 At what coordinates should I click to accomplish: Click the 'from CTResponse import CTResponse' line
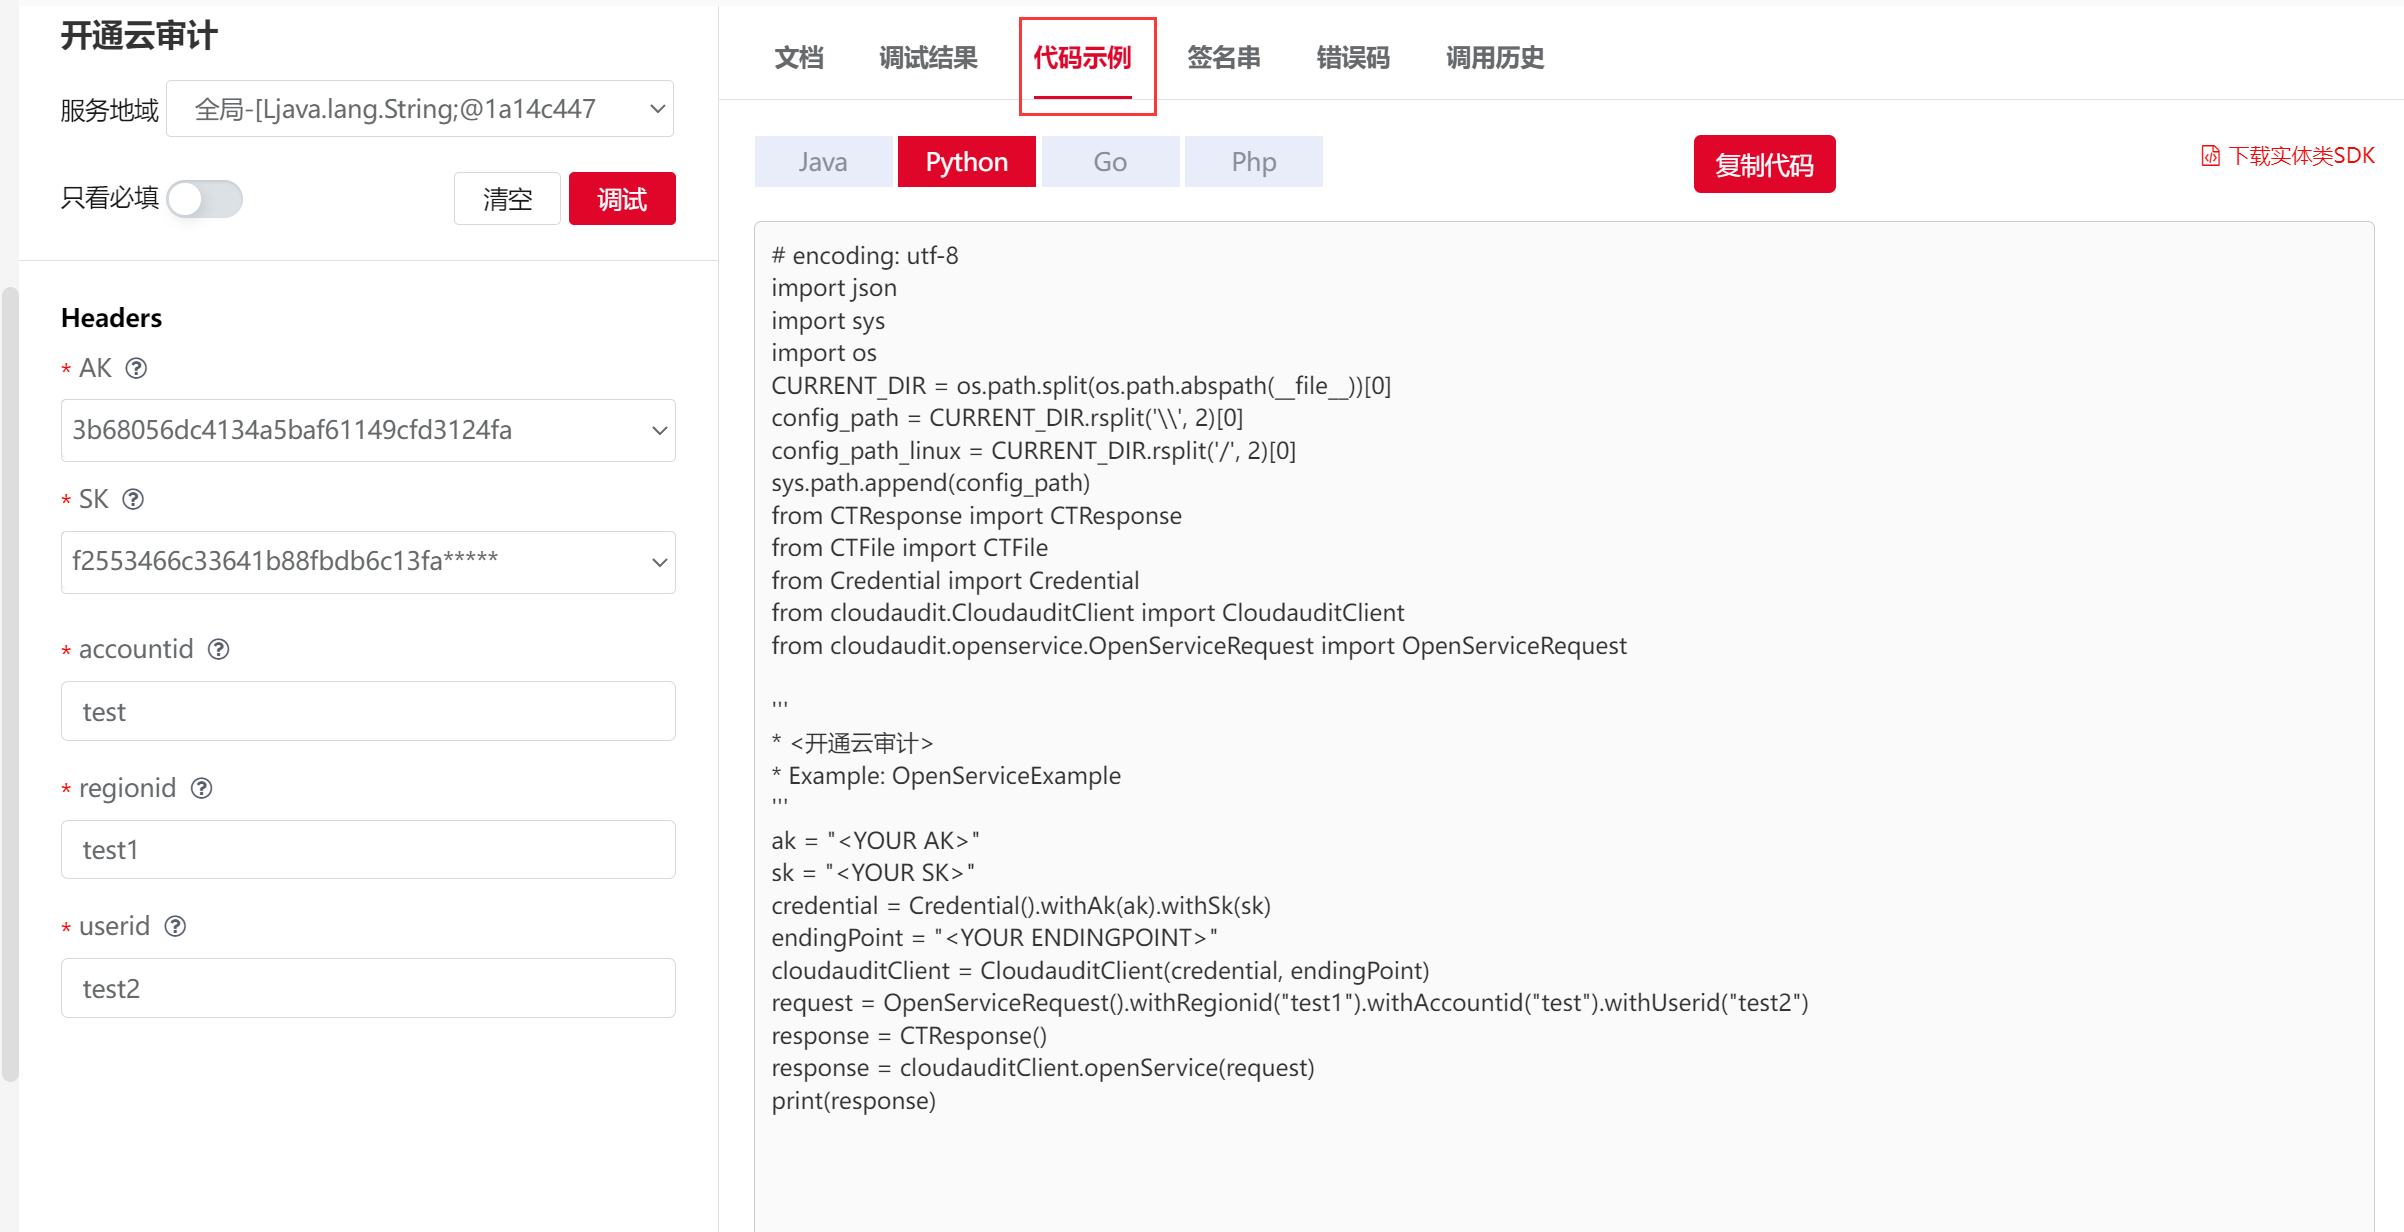point(976,515)
